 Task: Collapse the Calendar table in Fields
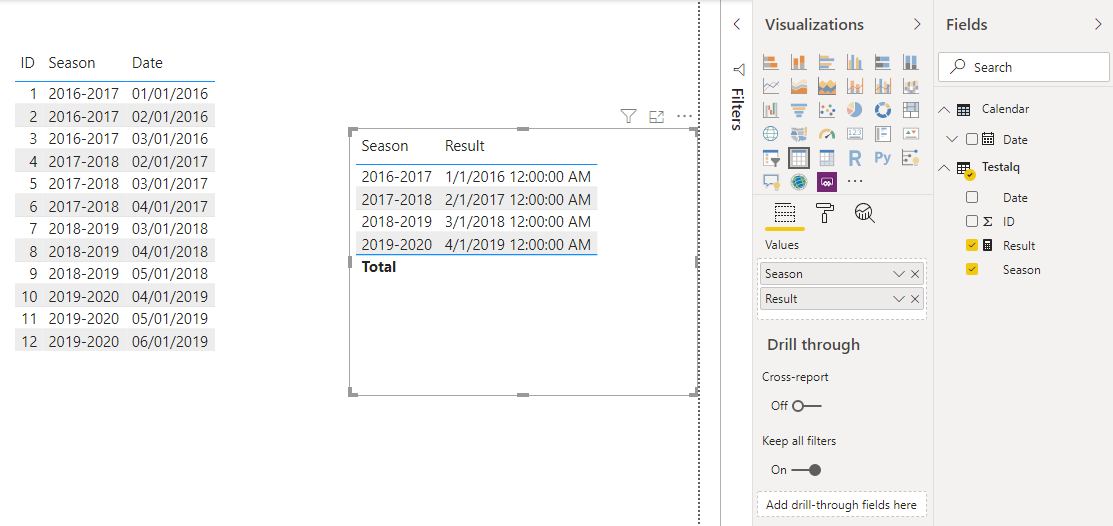coord(943,109)
